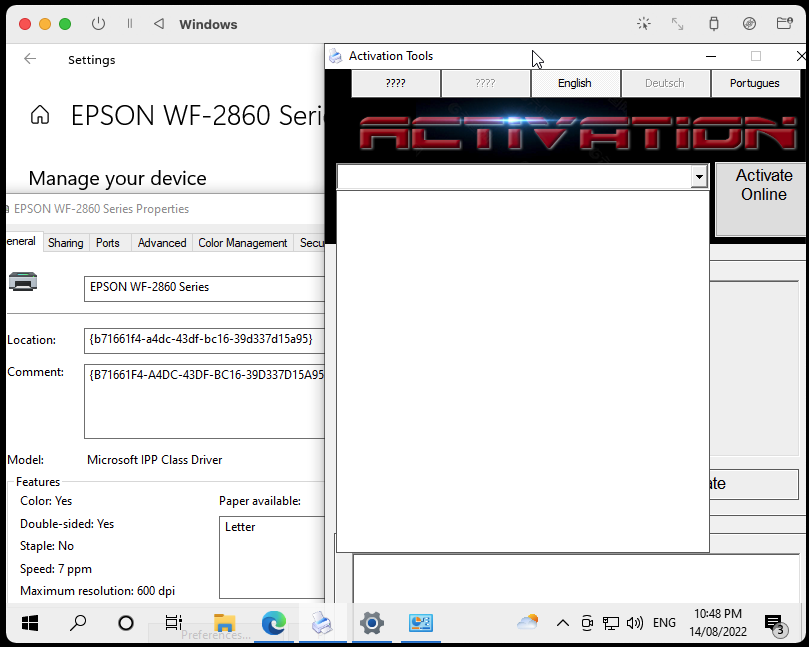
Task: Open Cortana circle on taskbar
Action: click(x=126, y=623)
